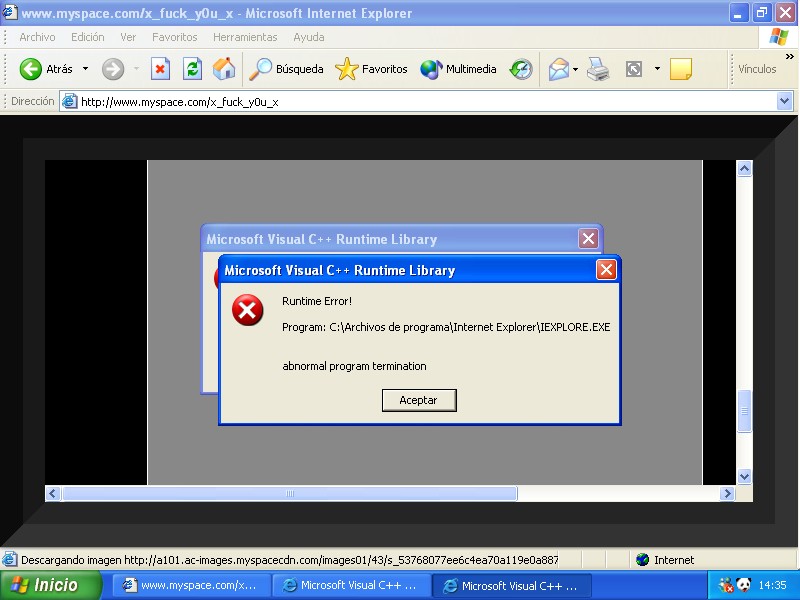Click the tray icon with red X badge

(726, 585)
